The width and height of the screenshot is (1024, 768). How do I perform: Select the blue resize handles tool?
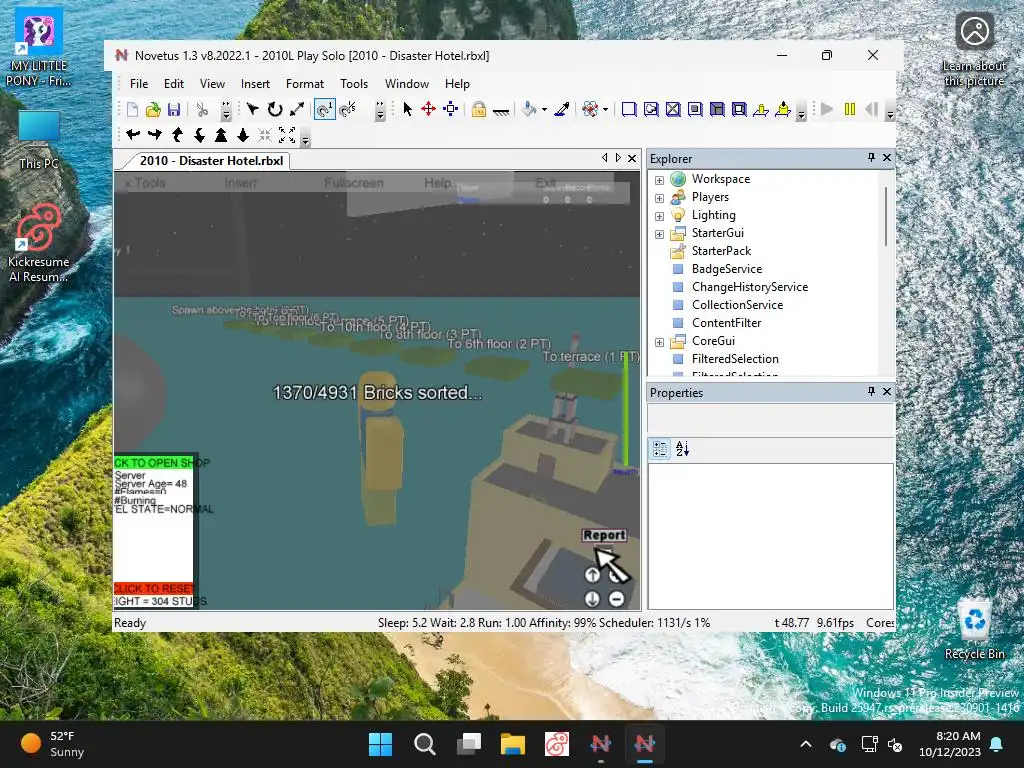click(x=451, y=109)
